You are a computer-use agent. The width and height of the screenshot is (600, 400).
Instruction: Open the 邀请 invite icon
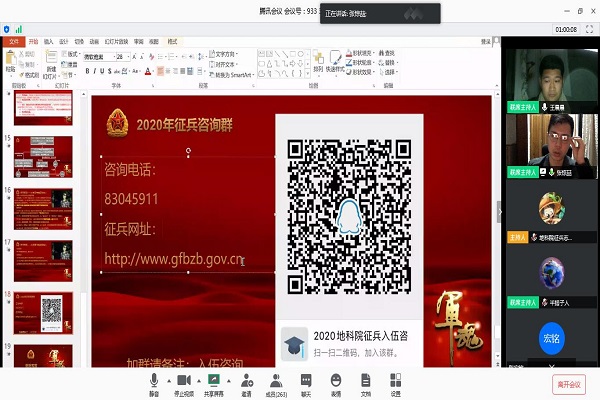pos(246,381)
